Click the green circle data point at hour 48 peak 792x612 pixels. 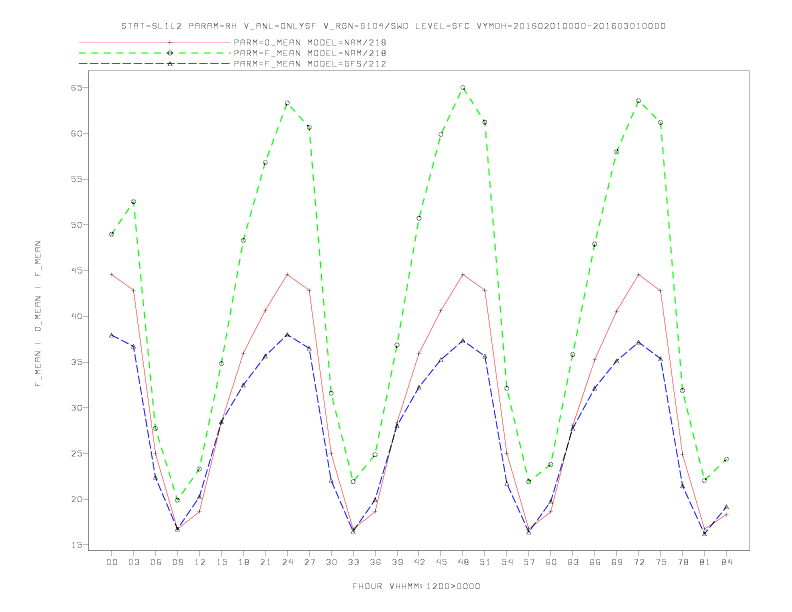pos(463,88)
